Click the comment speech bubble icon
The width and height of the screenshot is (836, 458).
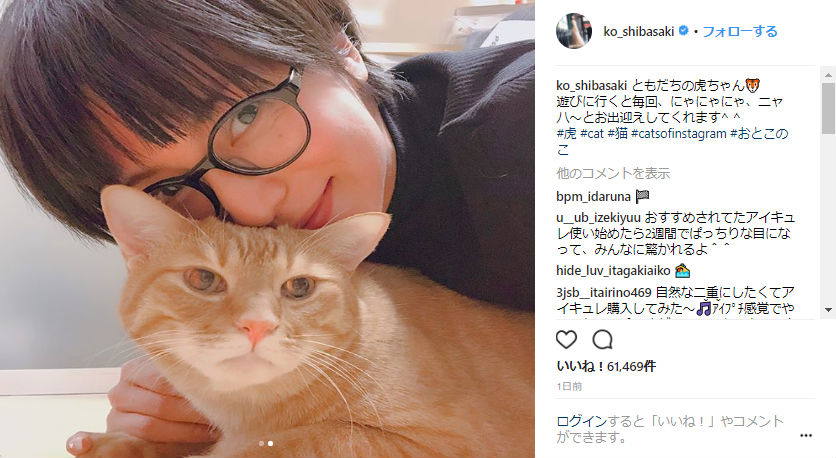(x=602, y=339)
